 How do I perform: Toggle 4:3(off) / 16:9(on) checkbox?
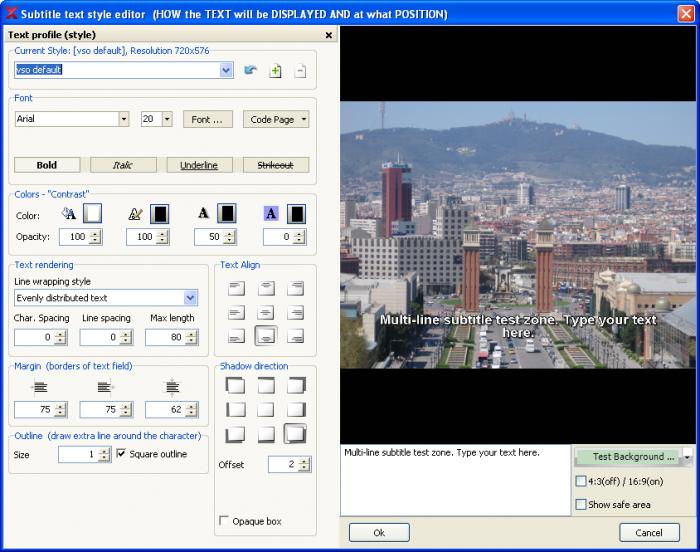coord(581,481)
